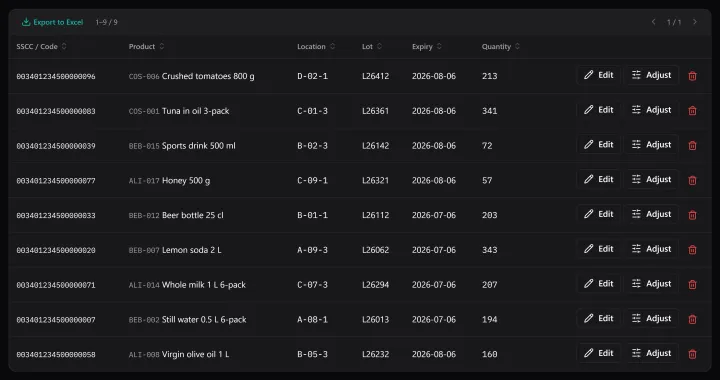The image size is (720, 380).
Task: Sort the table by Product
Action: point(146,46)
